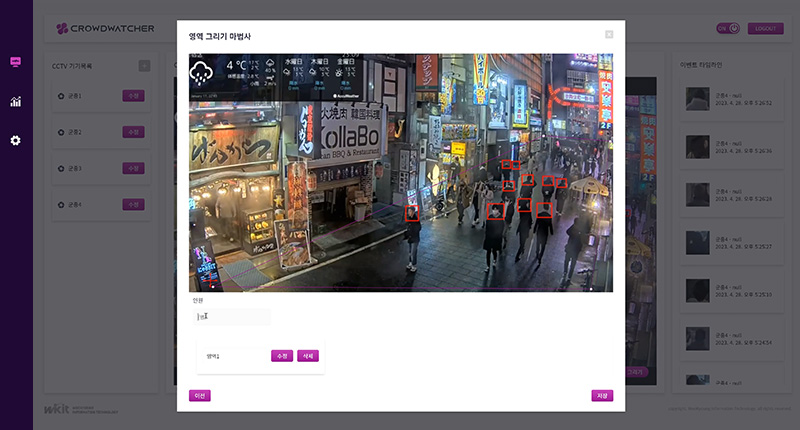Screen dimensions: 800x430
Task: Open the monitor view from the sidebar
Action: point(16,62)
